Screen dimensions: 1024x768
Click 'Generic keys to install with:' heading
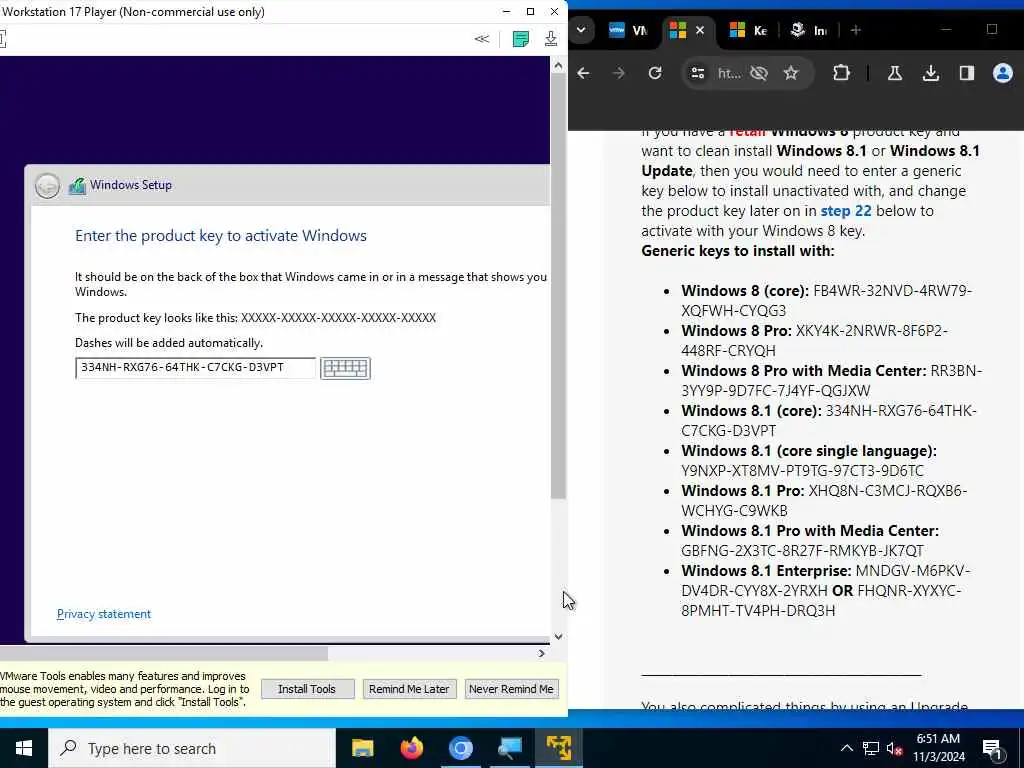point(738,251)
